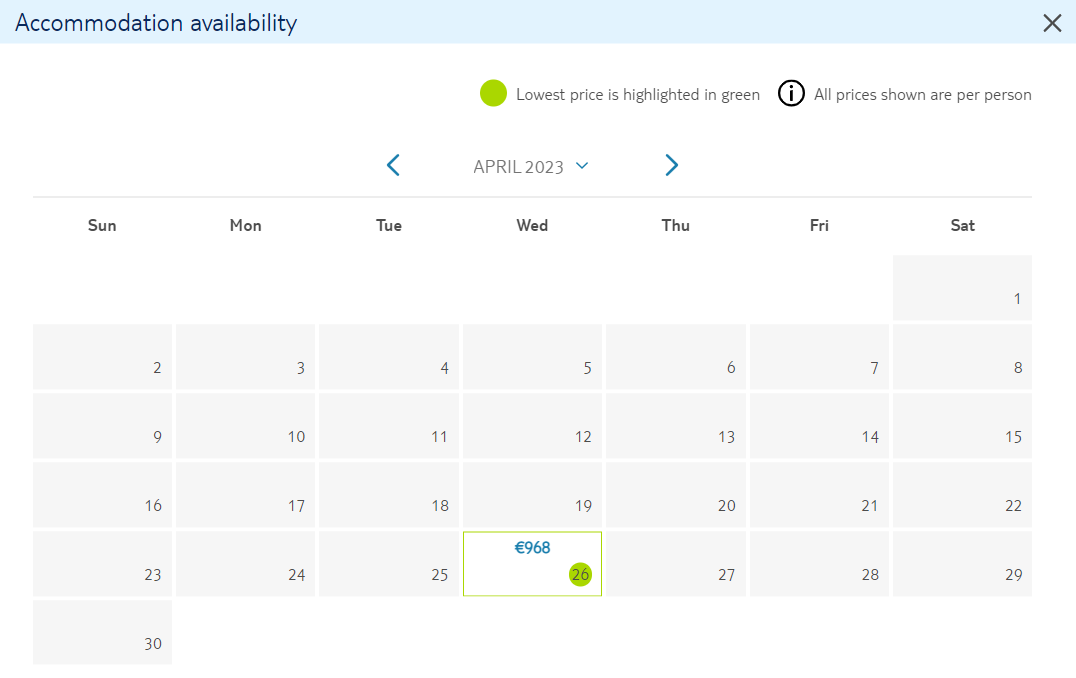Select the date cell for 5
The image size is (1076, 678).
pyautogui.click(x=533, y=357)
